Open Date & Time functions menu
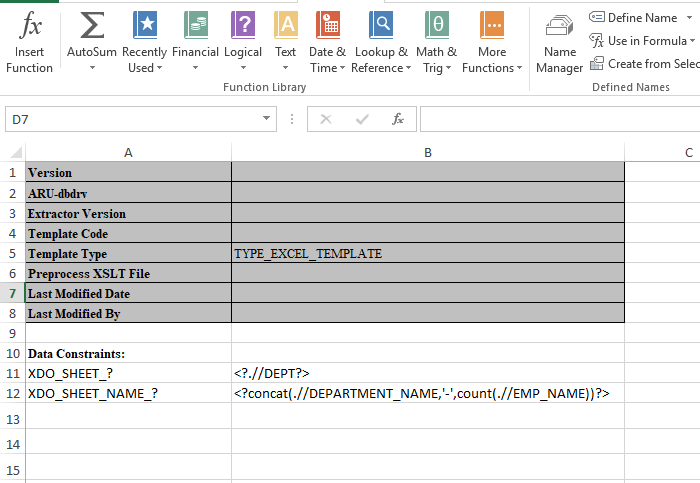Image resolution: width=700 pixels, height=483 pixels. [327, 42]
